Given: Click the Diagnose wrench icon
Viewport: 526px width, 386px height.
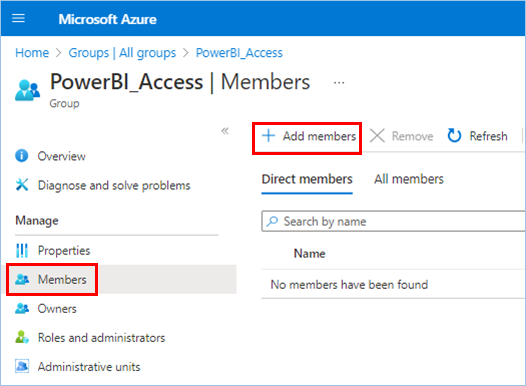Looking at the screenshot, I should 22,185.
